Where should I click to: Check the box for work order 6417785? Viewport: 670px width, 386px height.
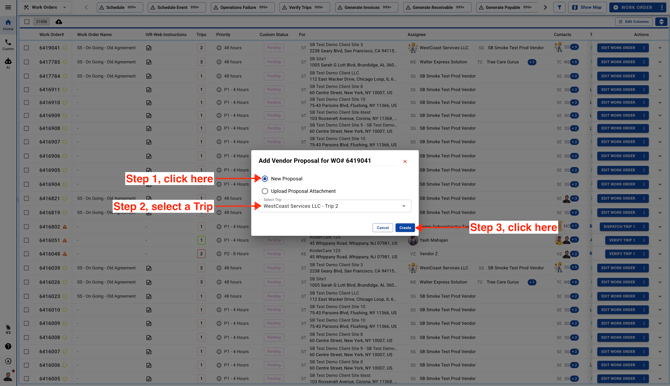click(x=26, y=62)
